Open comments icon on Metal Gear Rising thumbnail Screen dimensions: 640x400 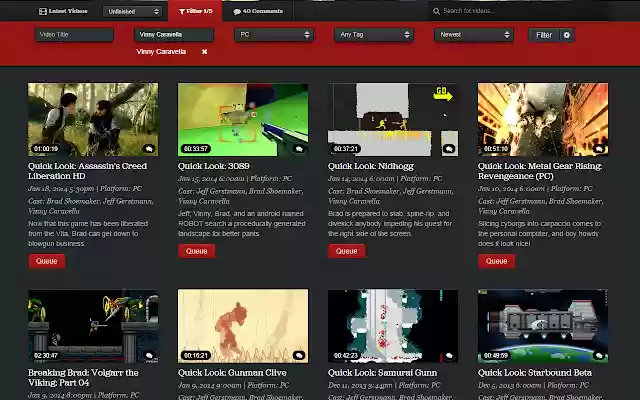click(599, 149)
